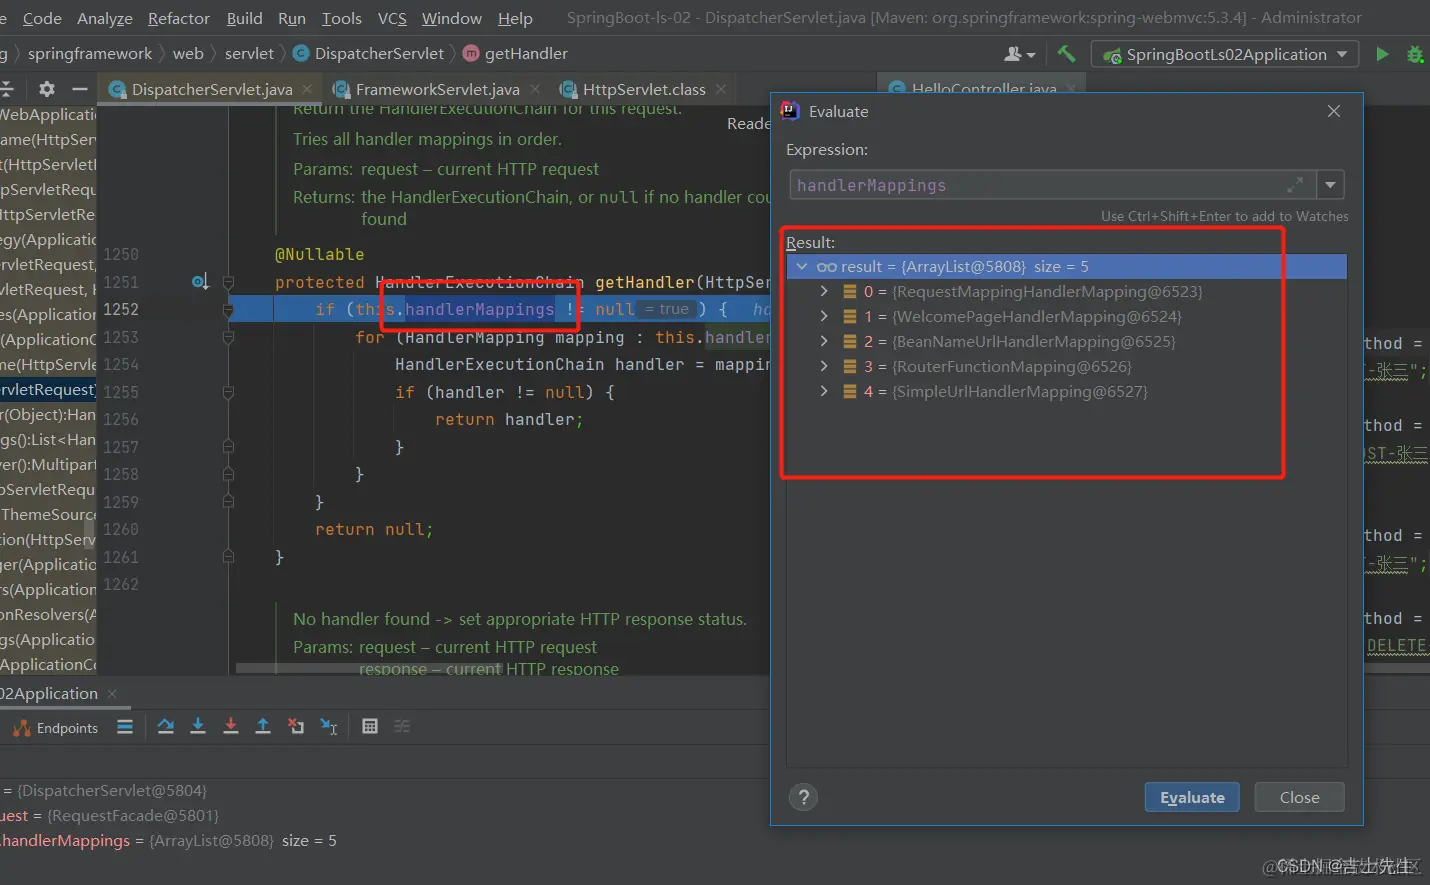
Task: Open the Analyze menu
Action: coord(105,18)
